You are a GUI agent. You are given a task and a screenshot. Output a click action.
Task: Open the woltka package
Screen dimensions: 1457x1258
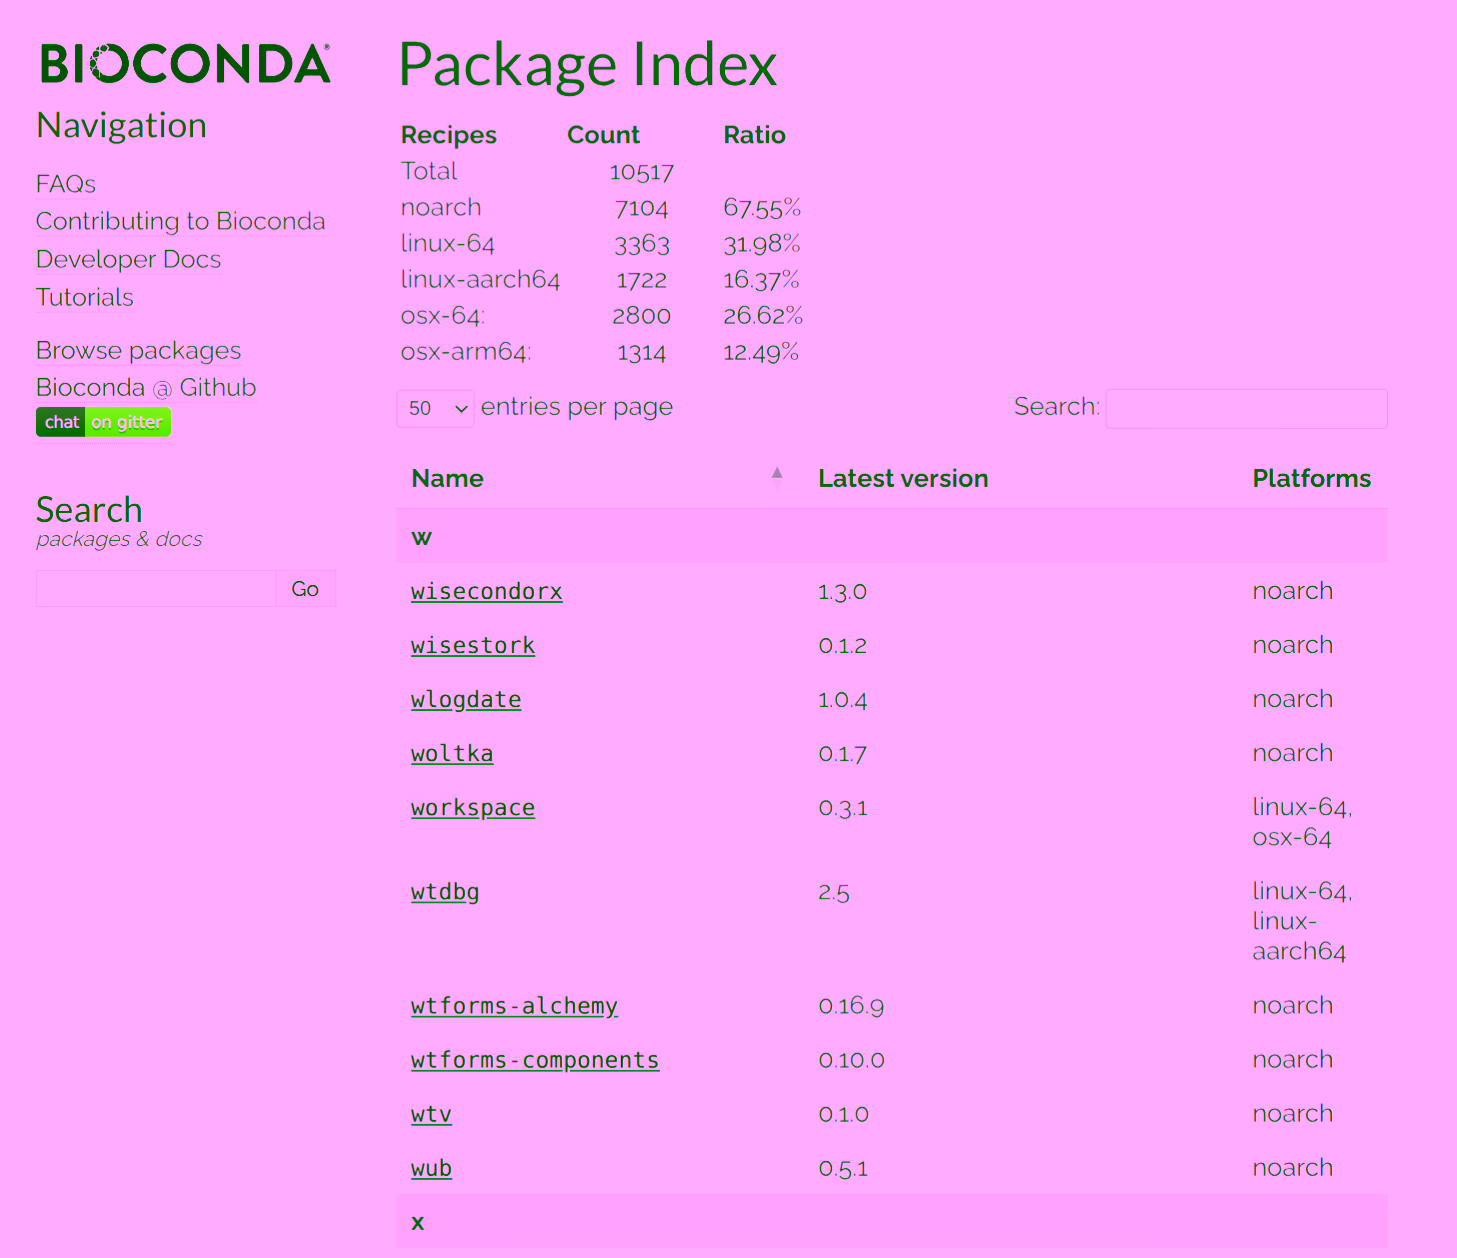(x=452, y=753)
